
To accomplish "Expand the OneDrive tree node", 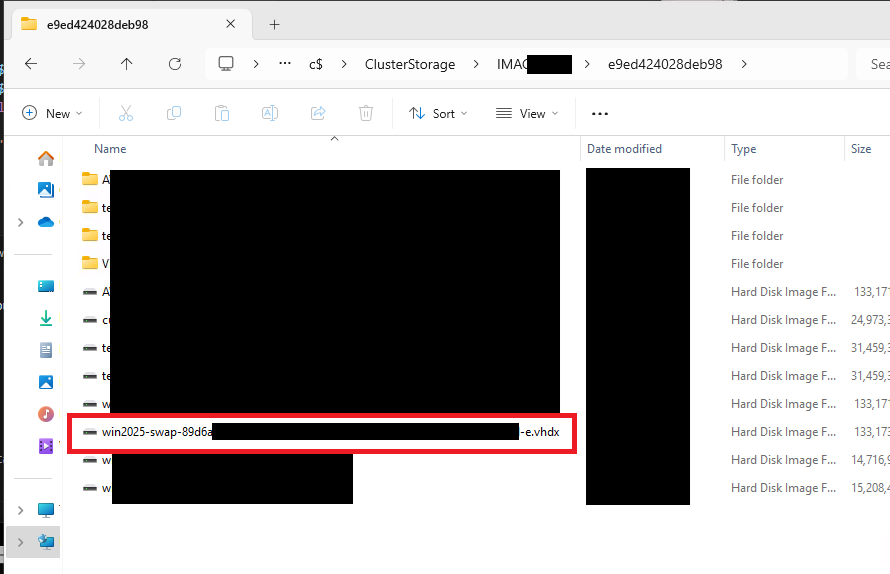I will [20, 222].
